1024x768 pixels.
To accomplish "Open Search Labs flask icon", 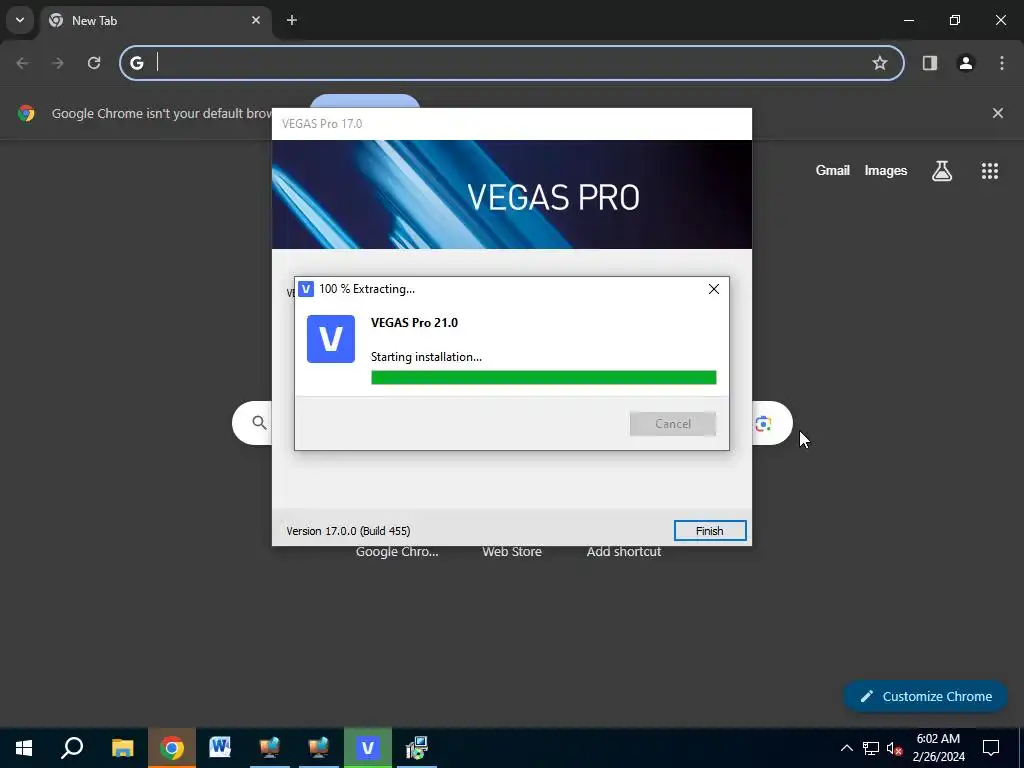I will (x=942, y=171).
